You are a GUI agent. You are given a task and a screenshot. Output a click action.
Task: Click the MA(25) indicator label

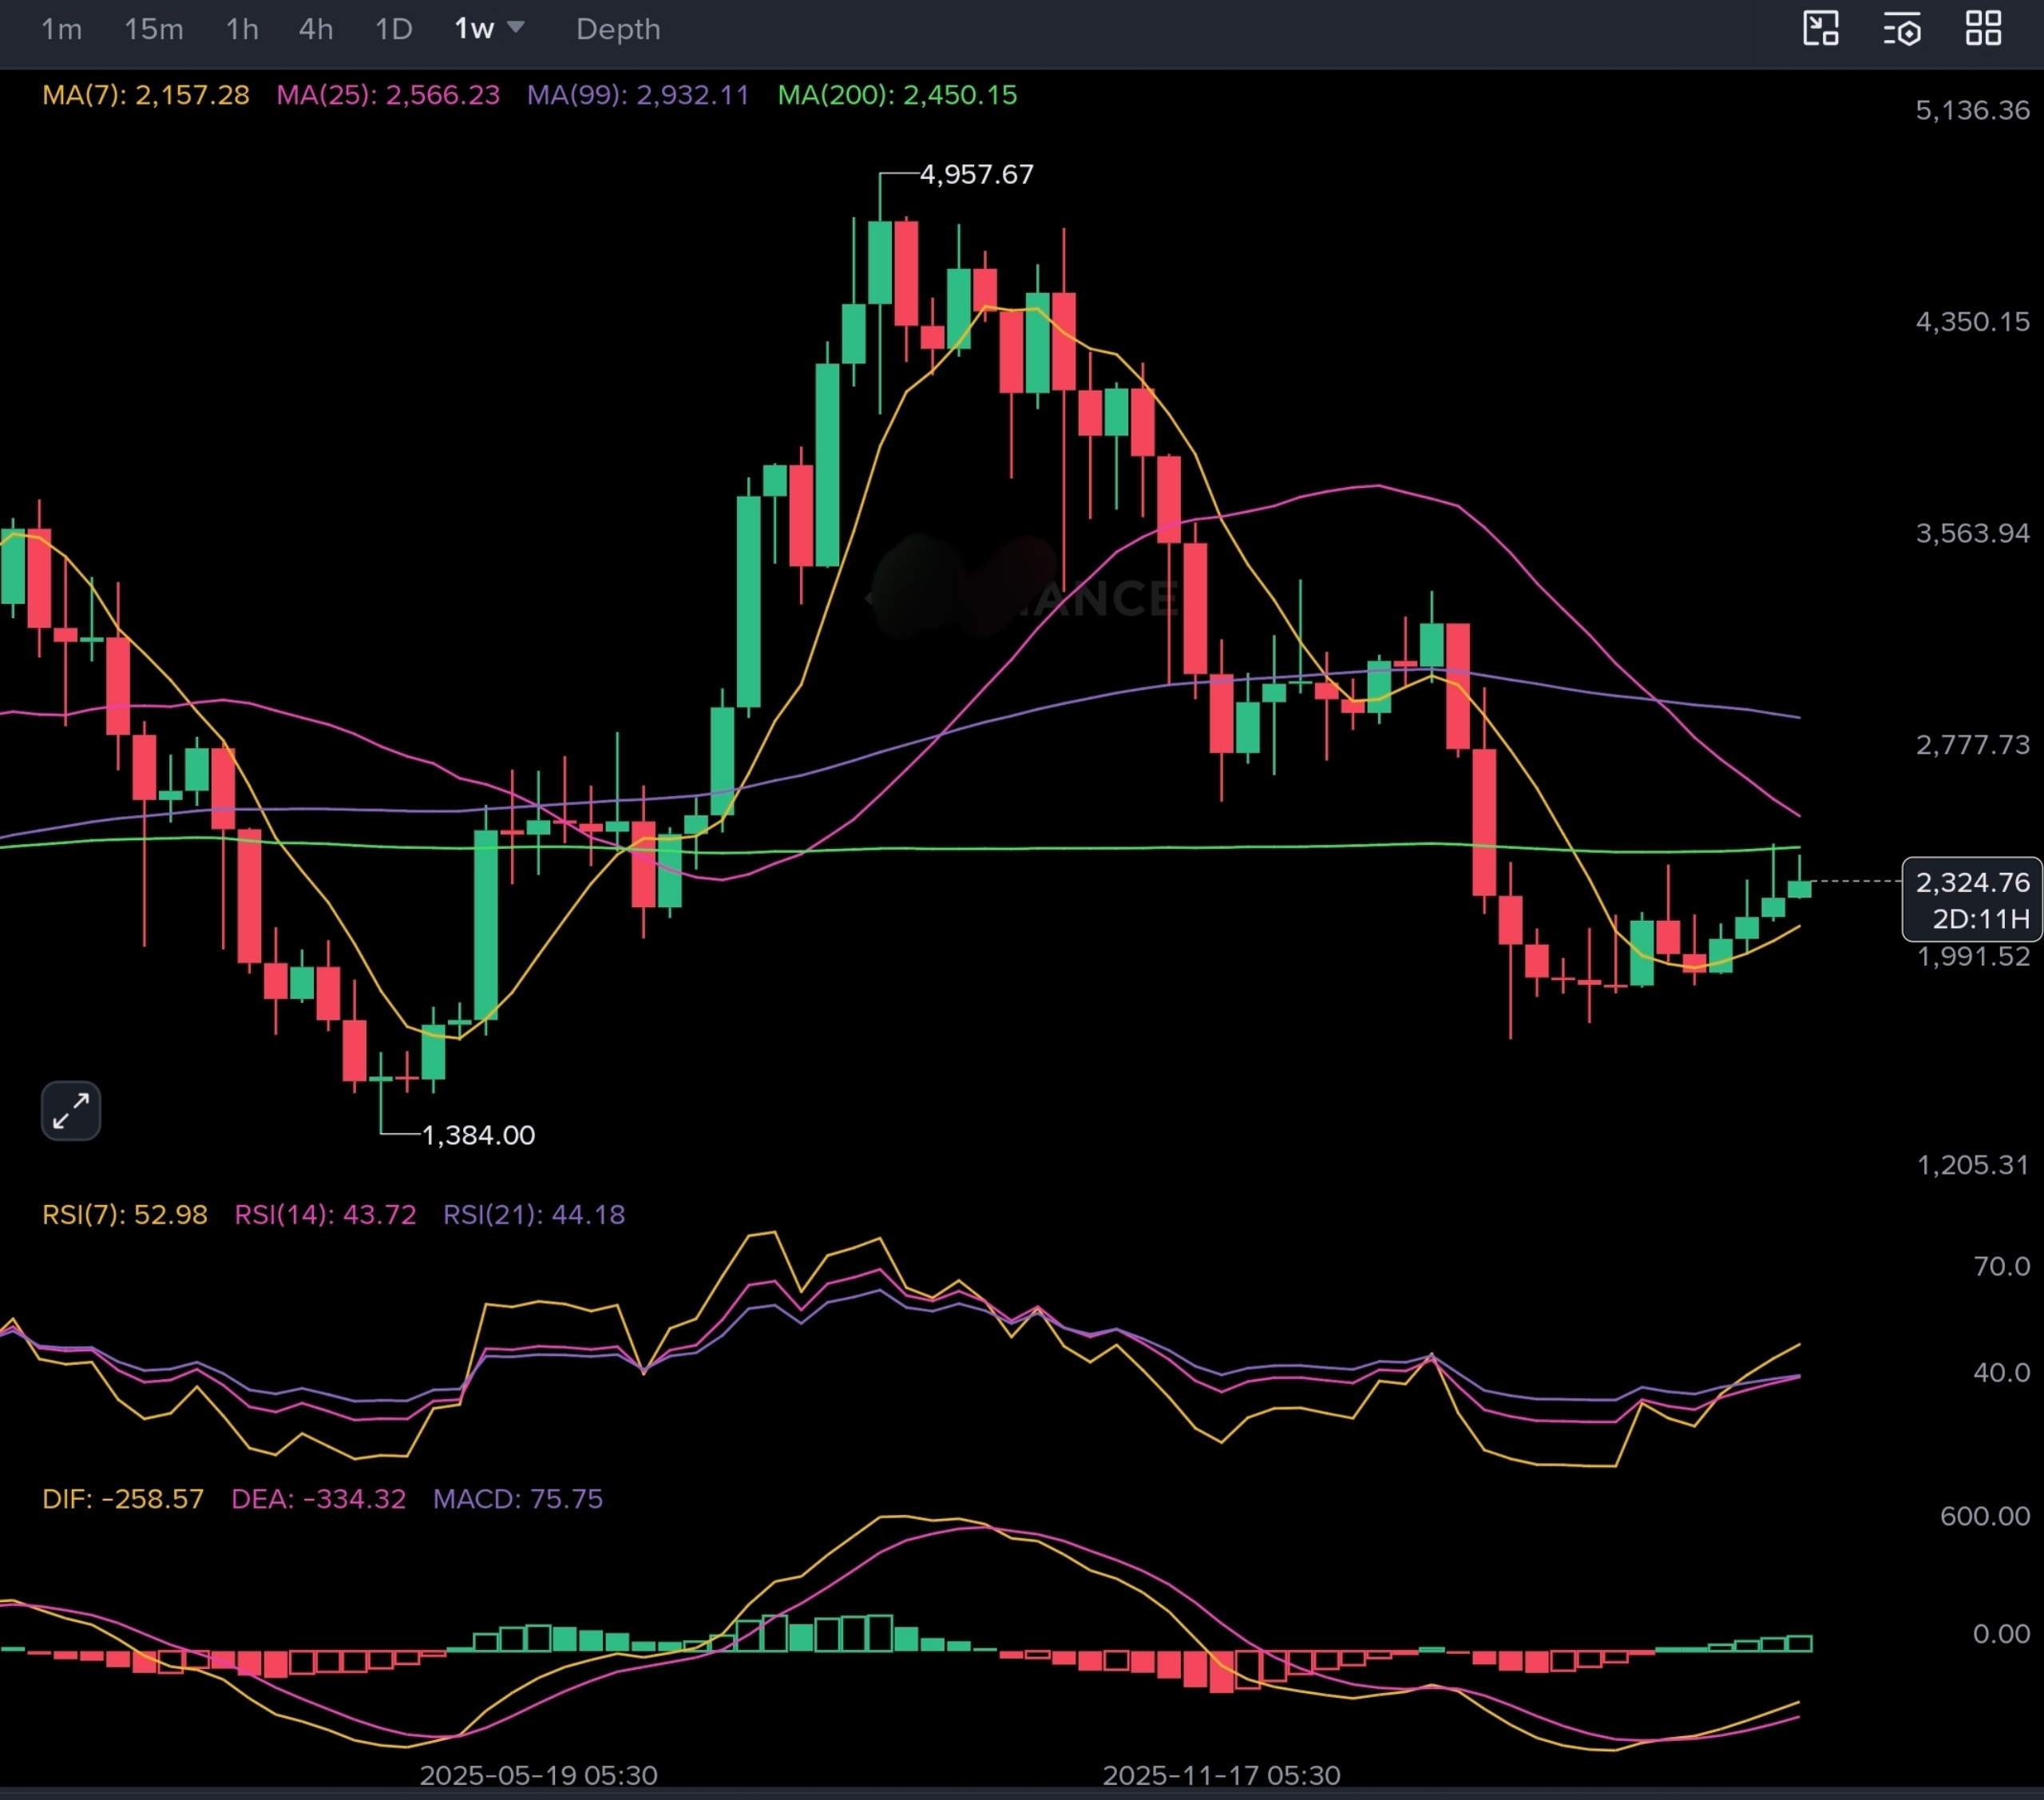388,95
